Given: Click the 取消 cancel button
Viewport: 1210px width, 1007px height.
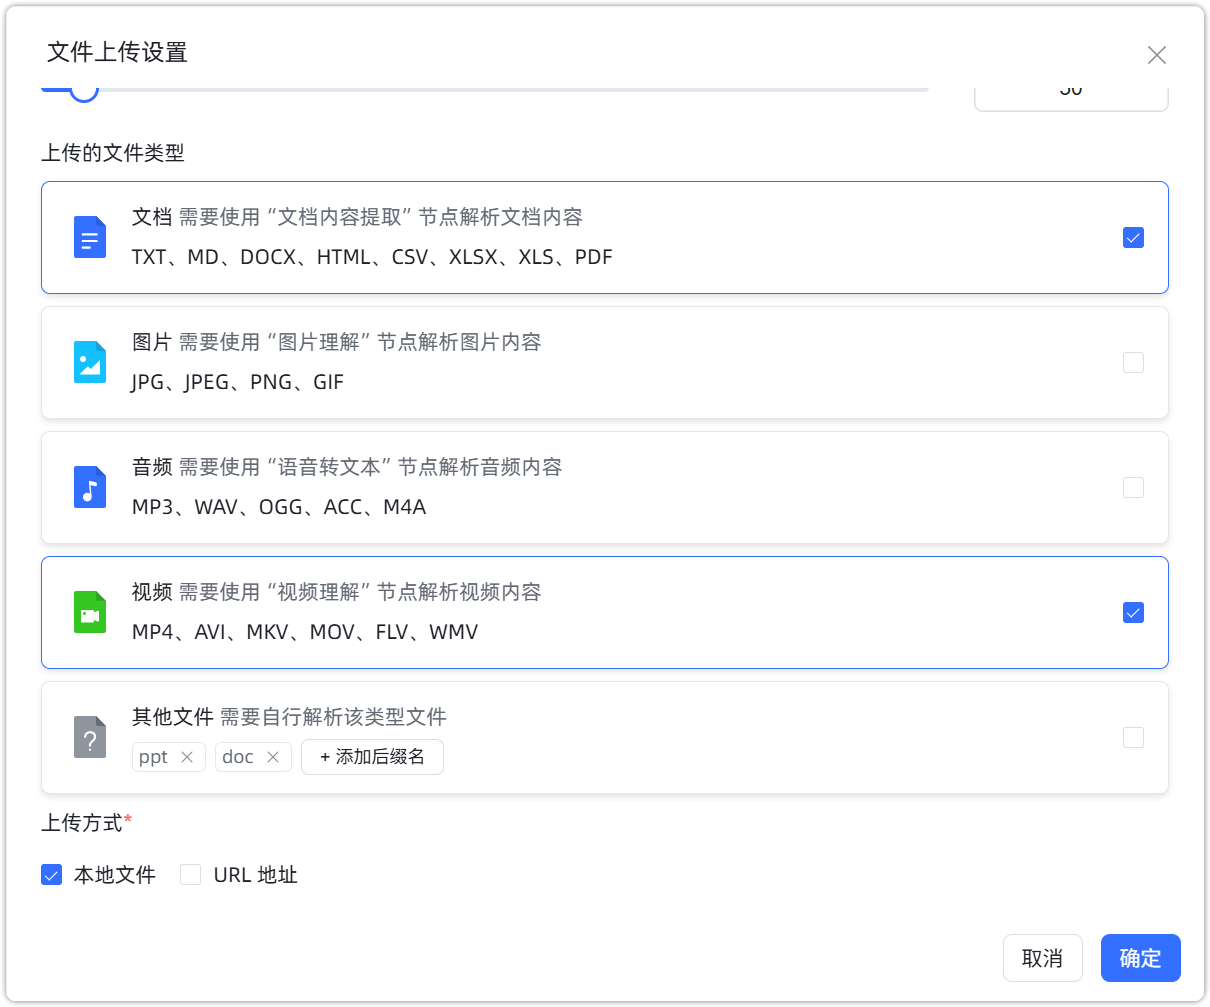Looking at the screenshot, I should tap(1043, 958).
